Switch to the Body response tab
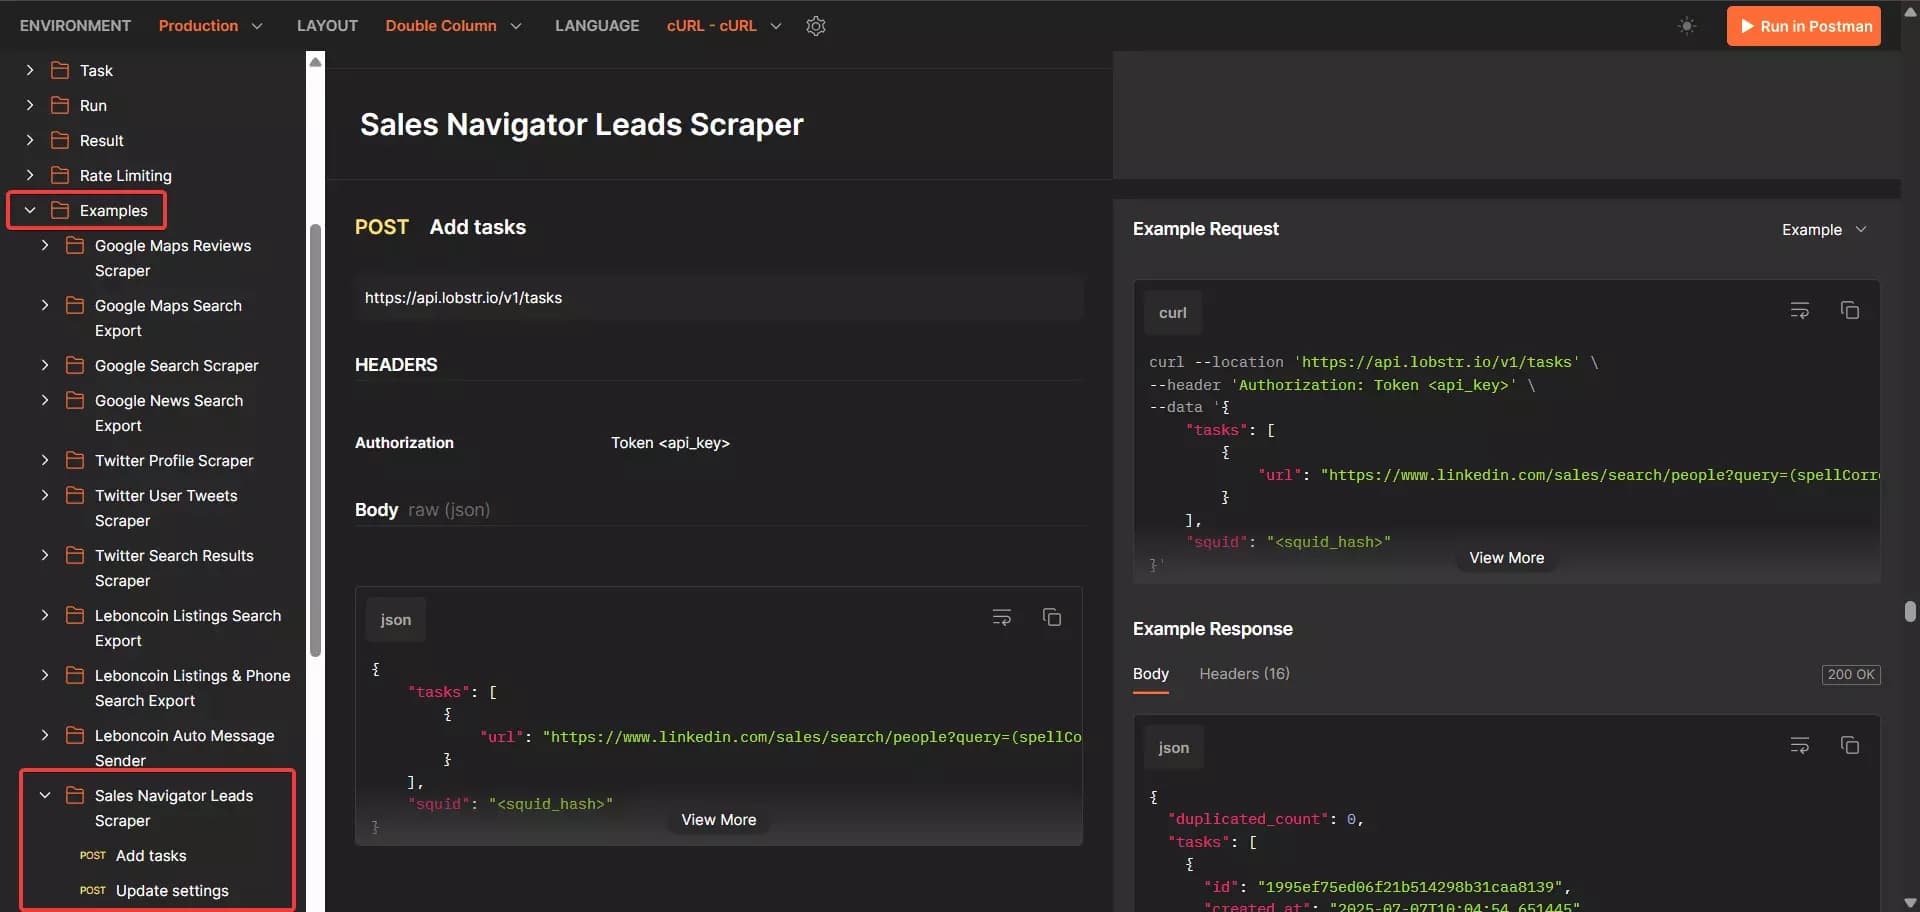 click(x=1150, y=674)
